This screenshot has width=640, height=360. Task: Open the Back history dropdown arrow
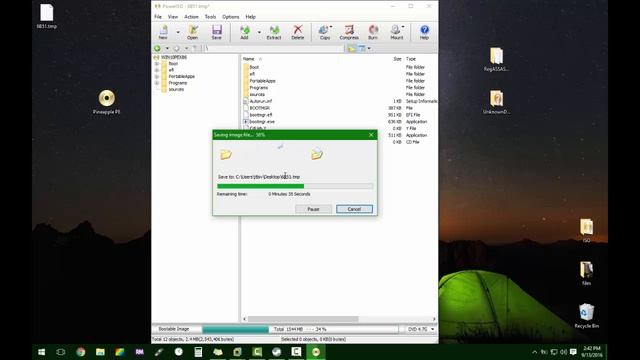pos(167,49)
